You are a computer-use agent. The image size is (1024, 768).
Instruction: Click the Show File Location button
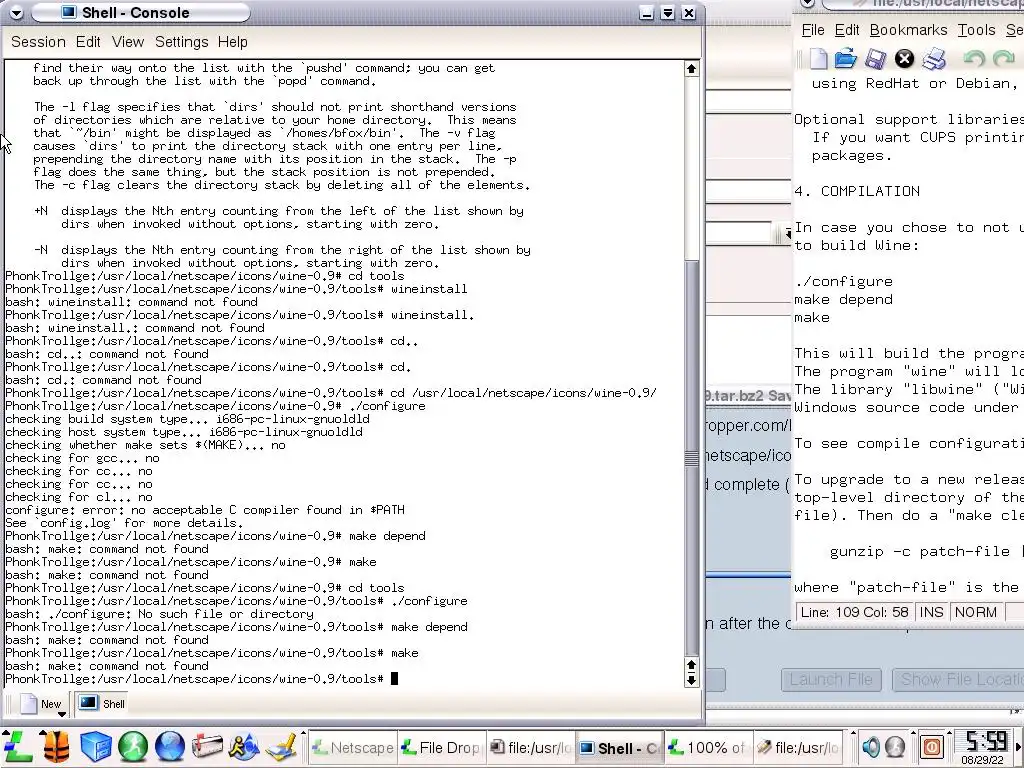[958, 680]
